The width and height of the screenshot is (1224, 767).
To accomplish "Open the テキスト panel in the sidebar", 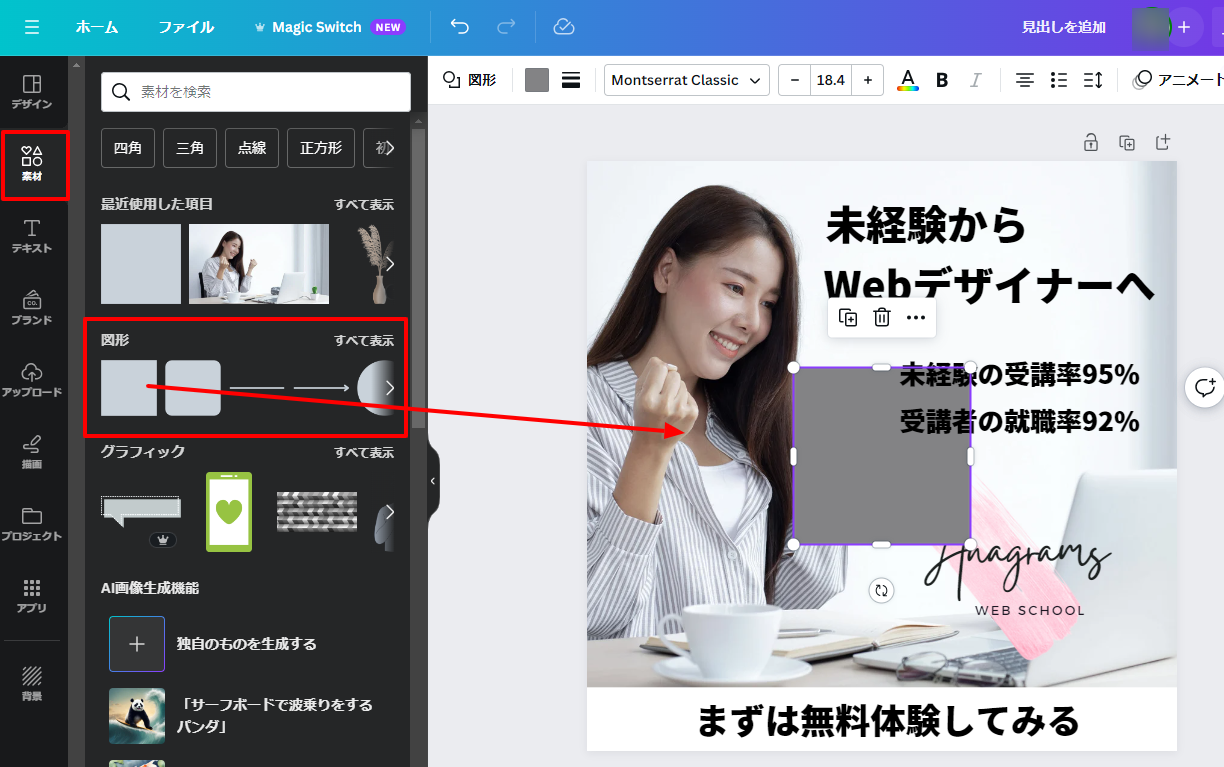I will 32,236.
